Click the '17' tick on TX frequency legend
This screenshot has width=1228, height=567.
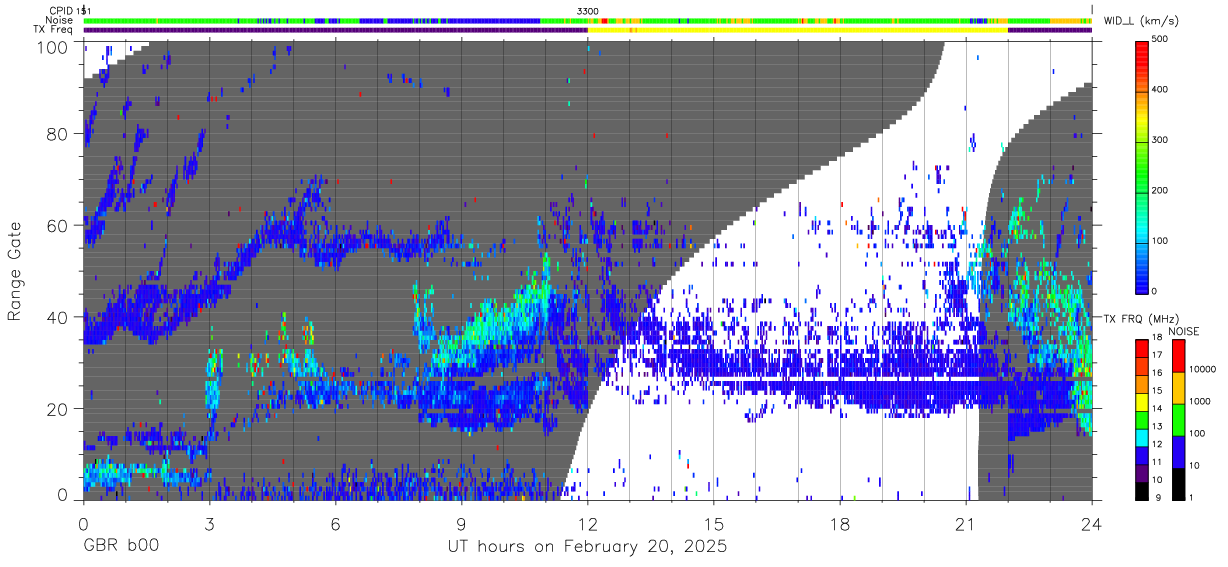pos(1157,356)
